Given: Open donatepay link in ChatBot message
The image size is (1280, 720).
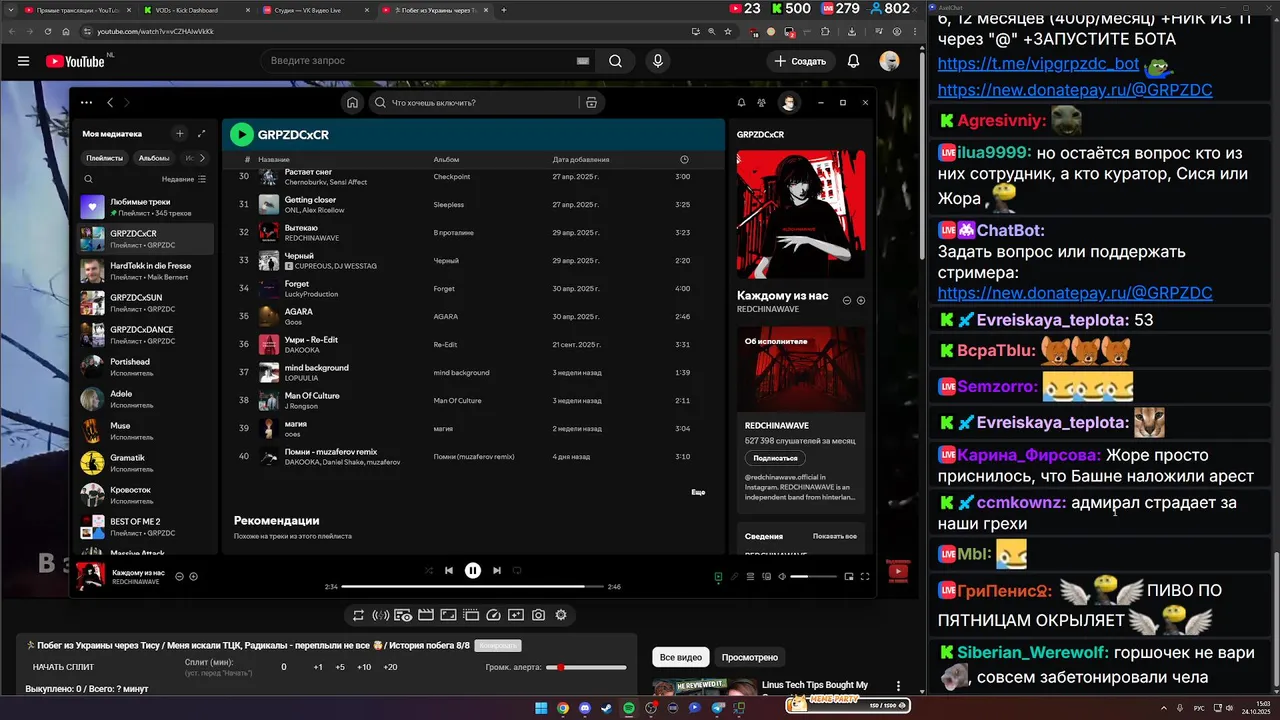Looking at the screenshot, I should 1075,293.
